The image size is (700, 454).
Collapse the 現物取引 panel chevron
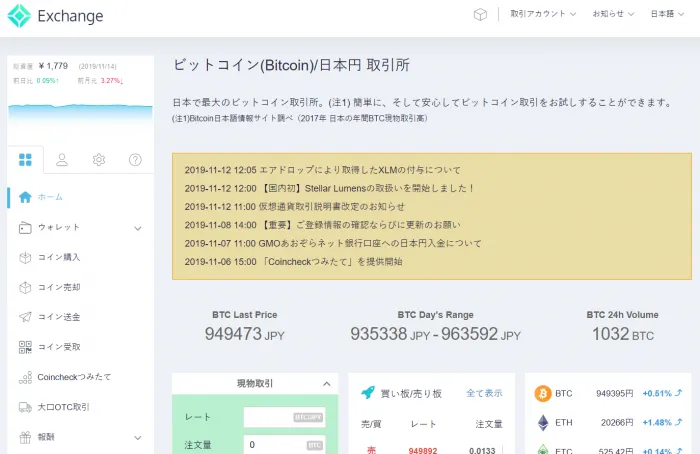pyautogui.click(x=327, y=383)
